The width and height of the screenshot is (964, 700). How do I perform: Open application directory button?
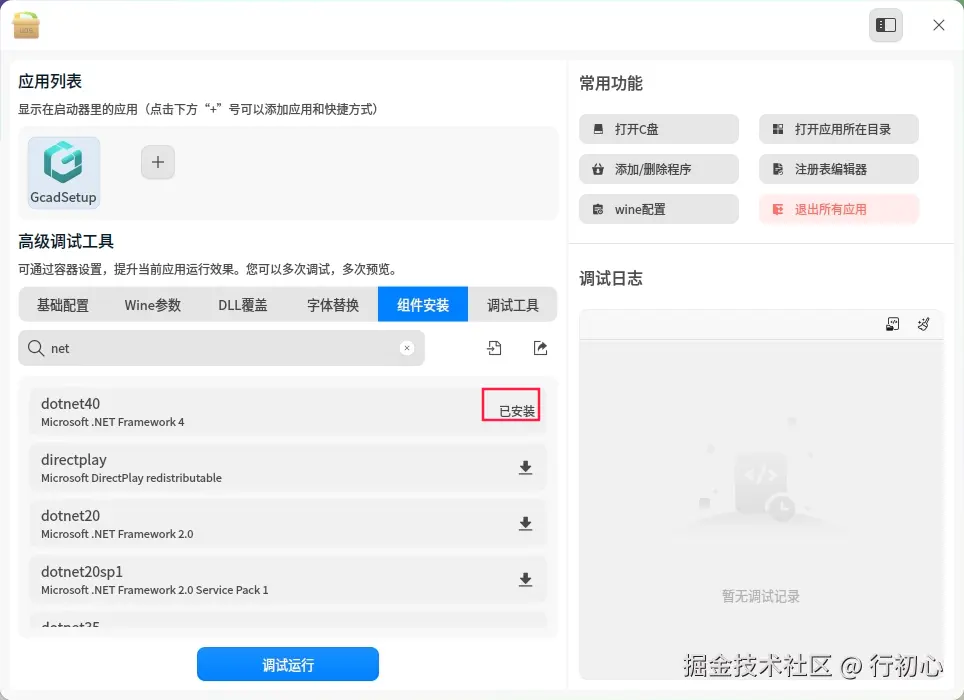tap(839, 129)
